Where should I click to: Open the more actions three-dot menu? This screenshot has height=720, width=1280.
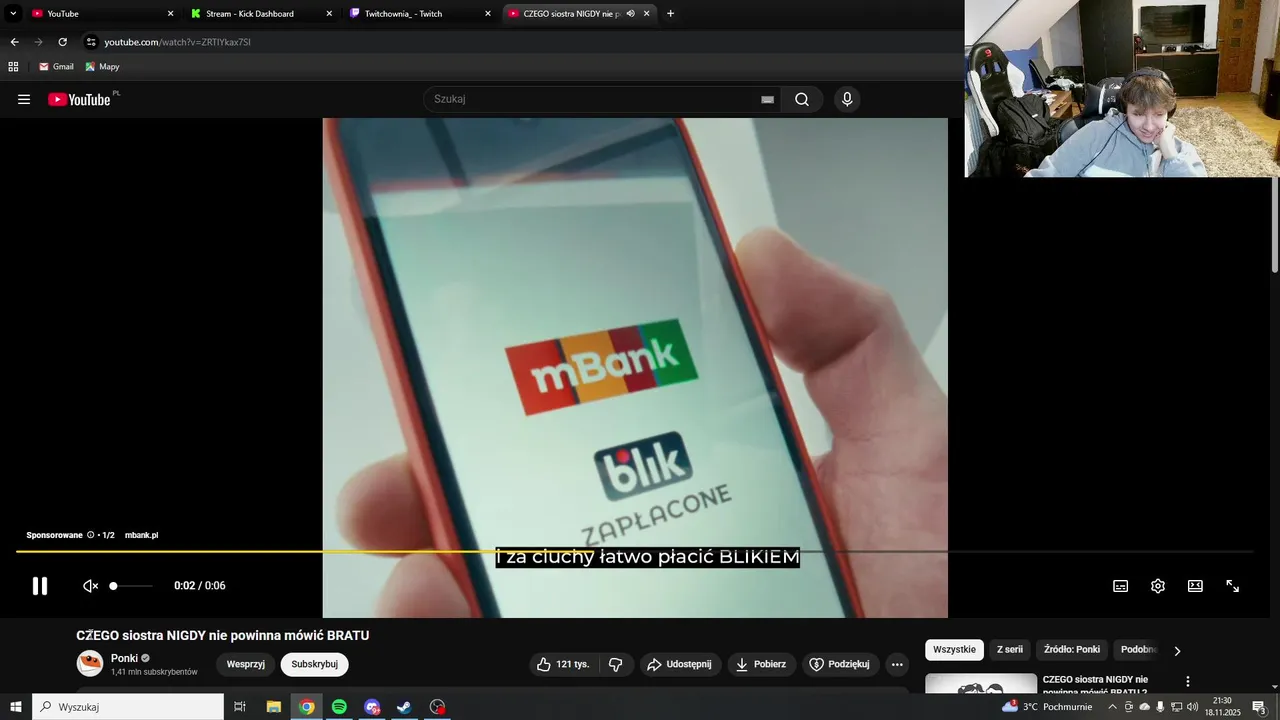click(x=897, y=664)
